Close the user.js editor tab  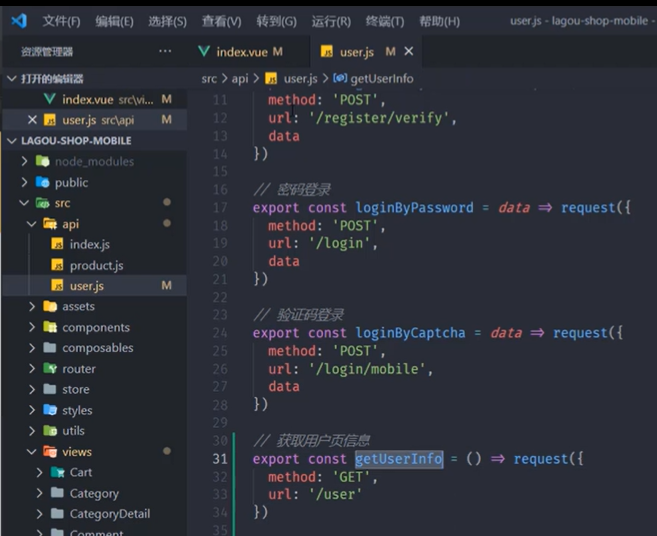point(409,51)
